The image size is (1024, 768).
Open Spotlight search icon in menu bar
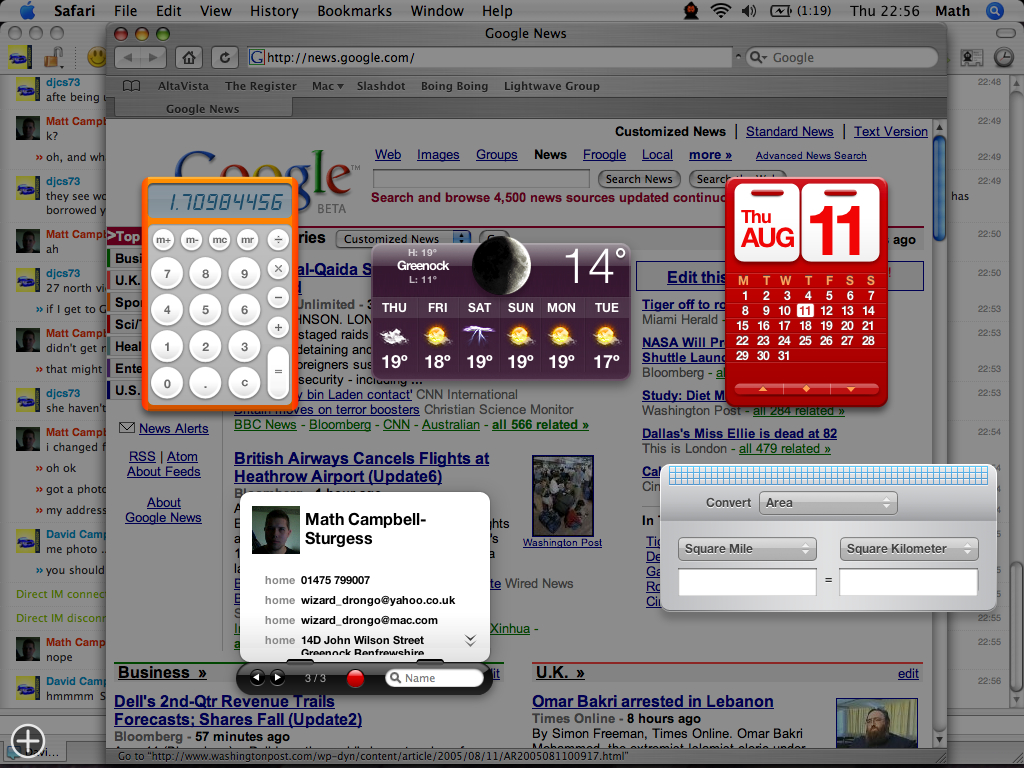[994, 10]
